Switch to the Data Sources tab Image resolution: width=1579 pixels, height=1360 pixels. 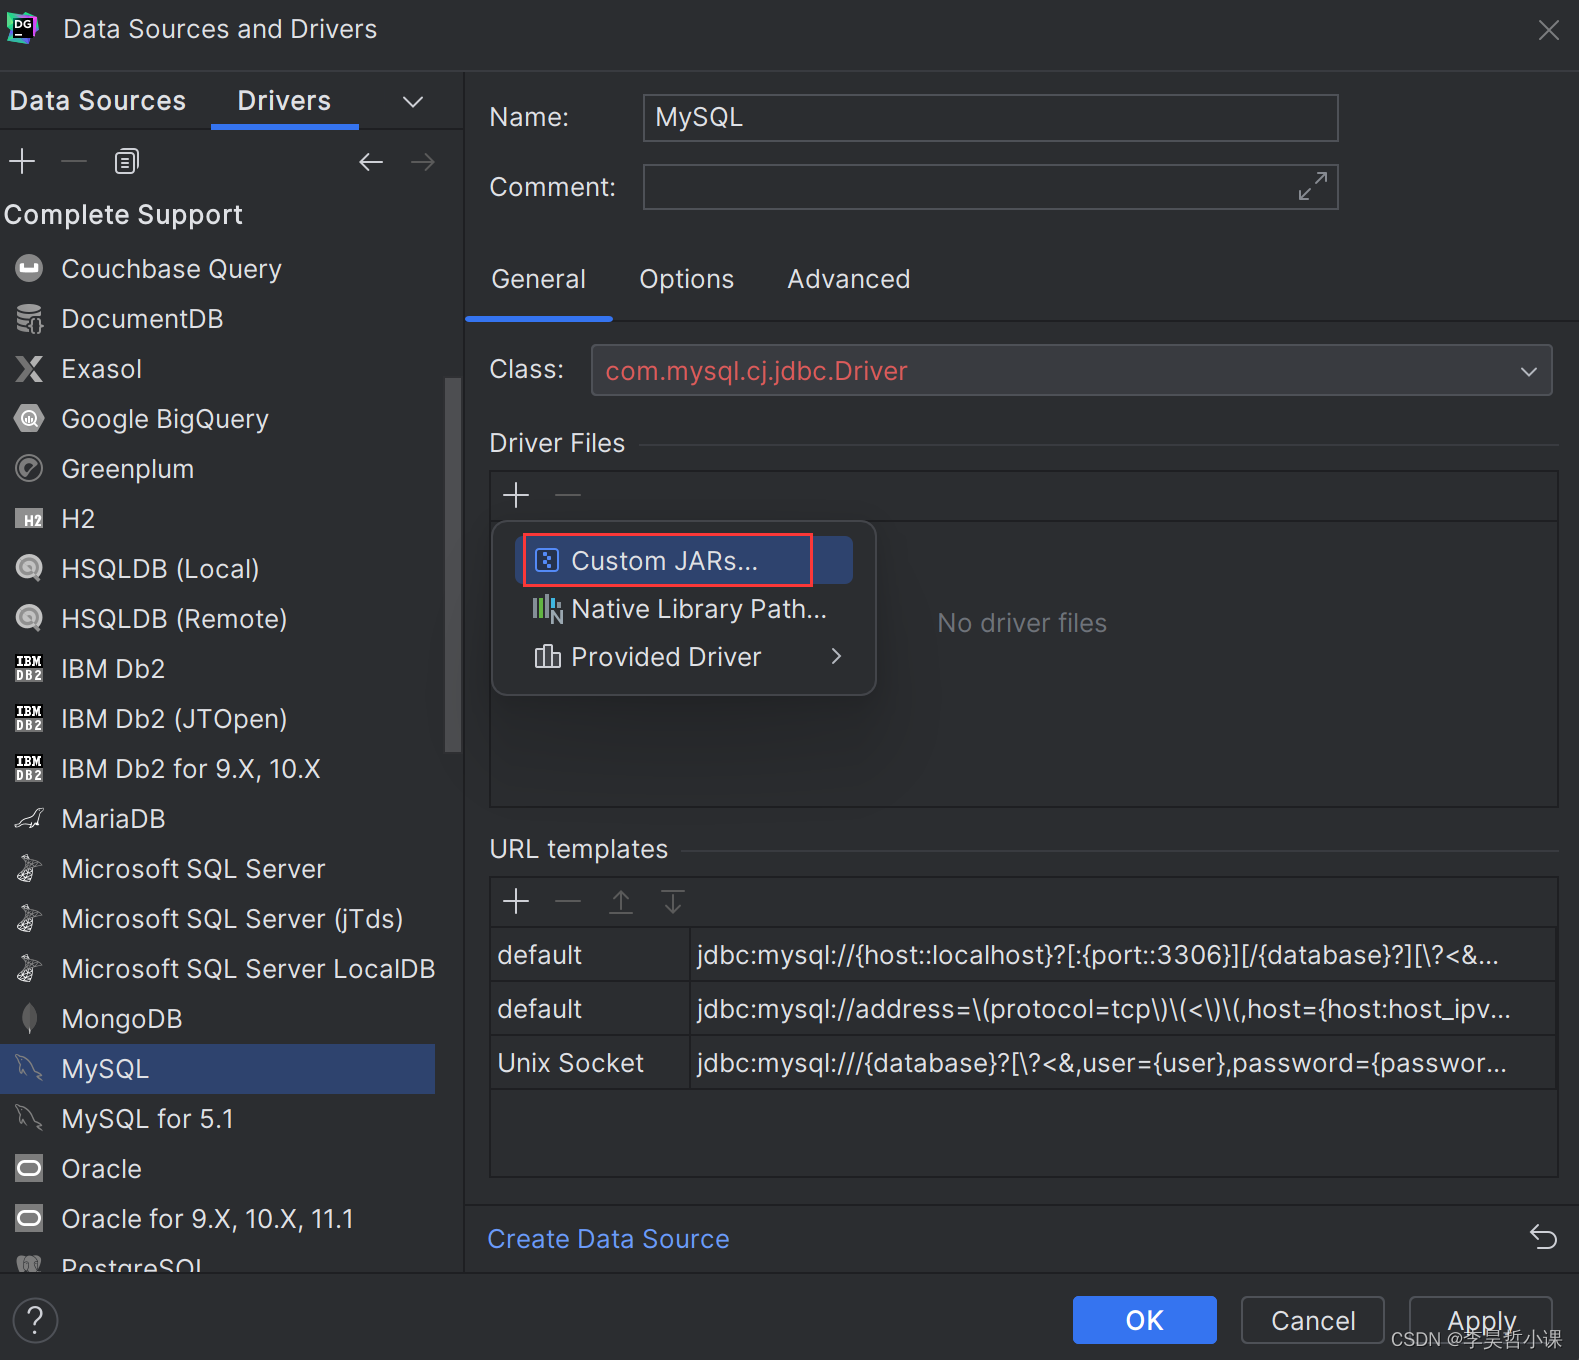click(x=98, y=101)
